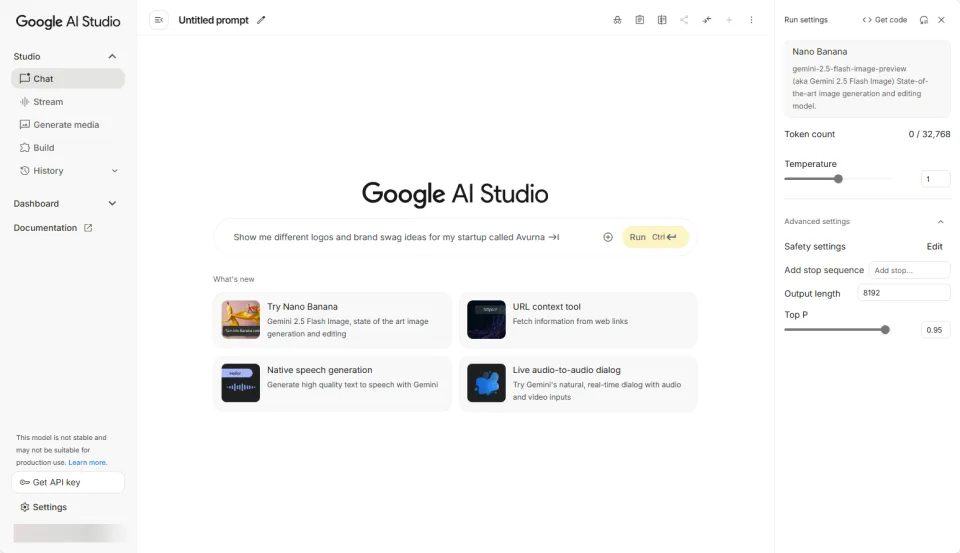This screenshot has height=553, width=960.
Task: Open Chat in the Studio sidebar
Action: pyautogui.click(x=68, y=78)
